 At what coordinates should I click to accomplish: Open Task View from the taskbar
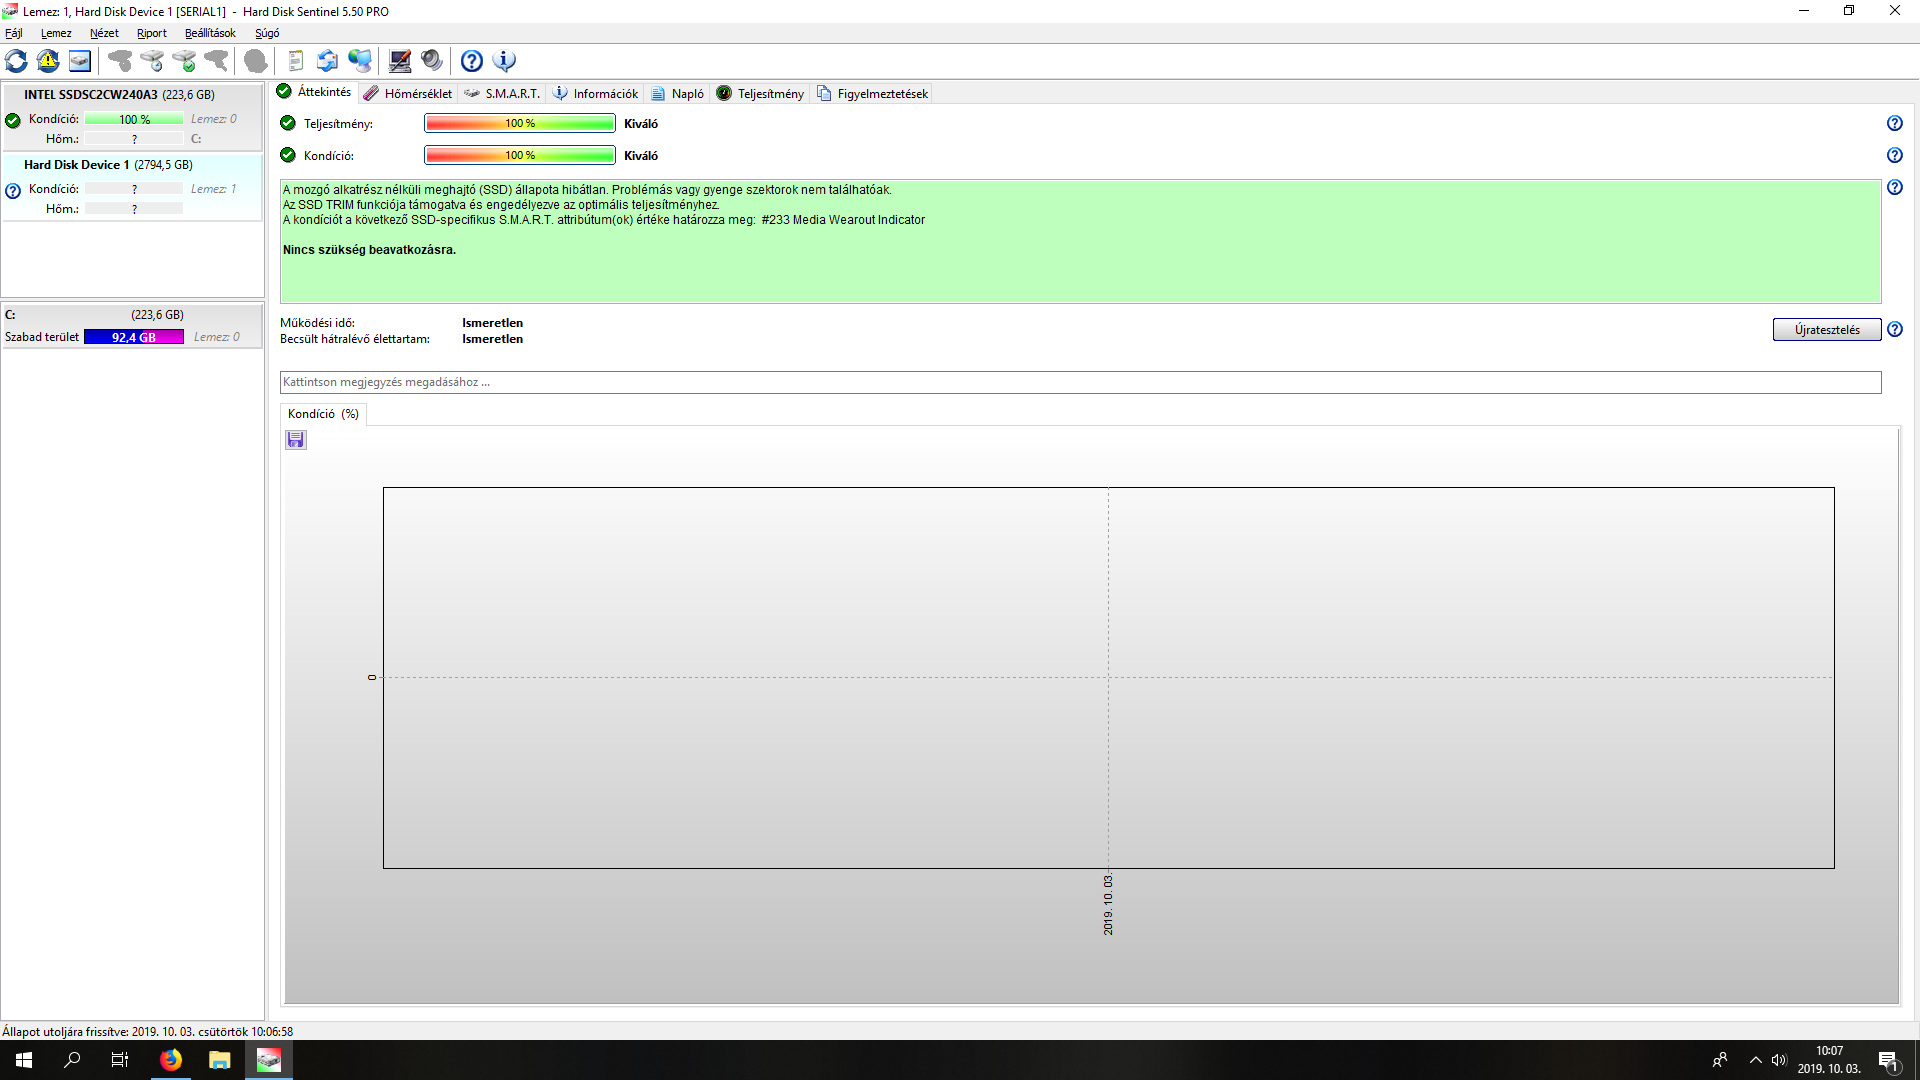click(x=120, y=1060)
